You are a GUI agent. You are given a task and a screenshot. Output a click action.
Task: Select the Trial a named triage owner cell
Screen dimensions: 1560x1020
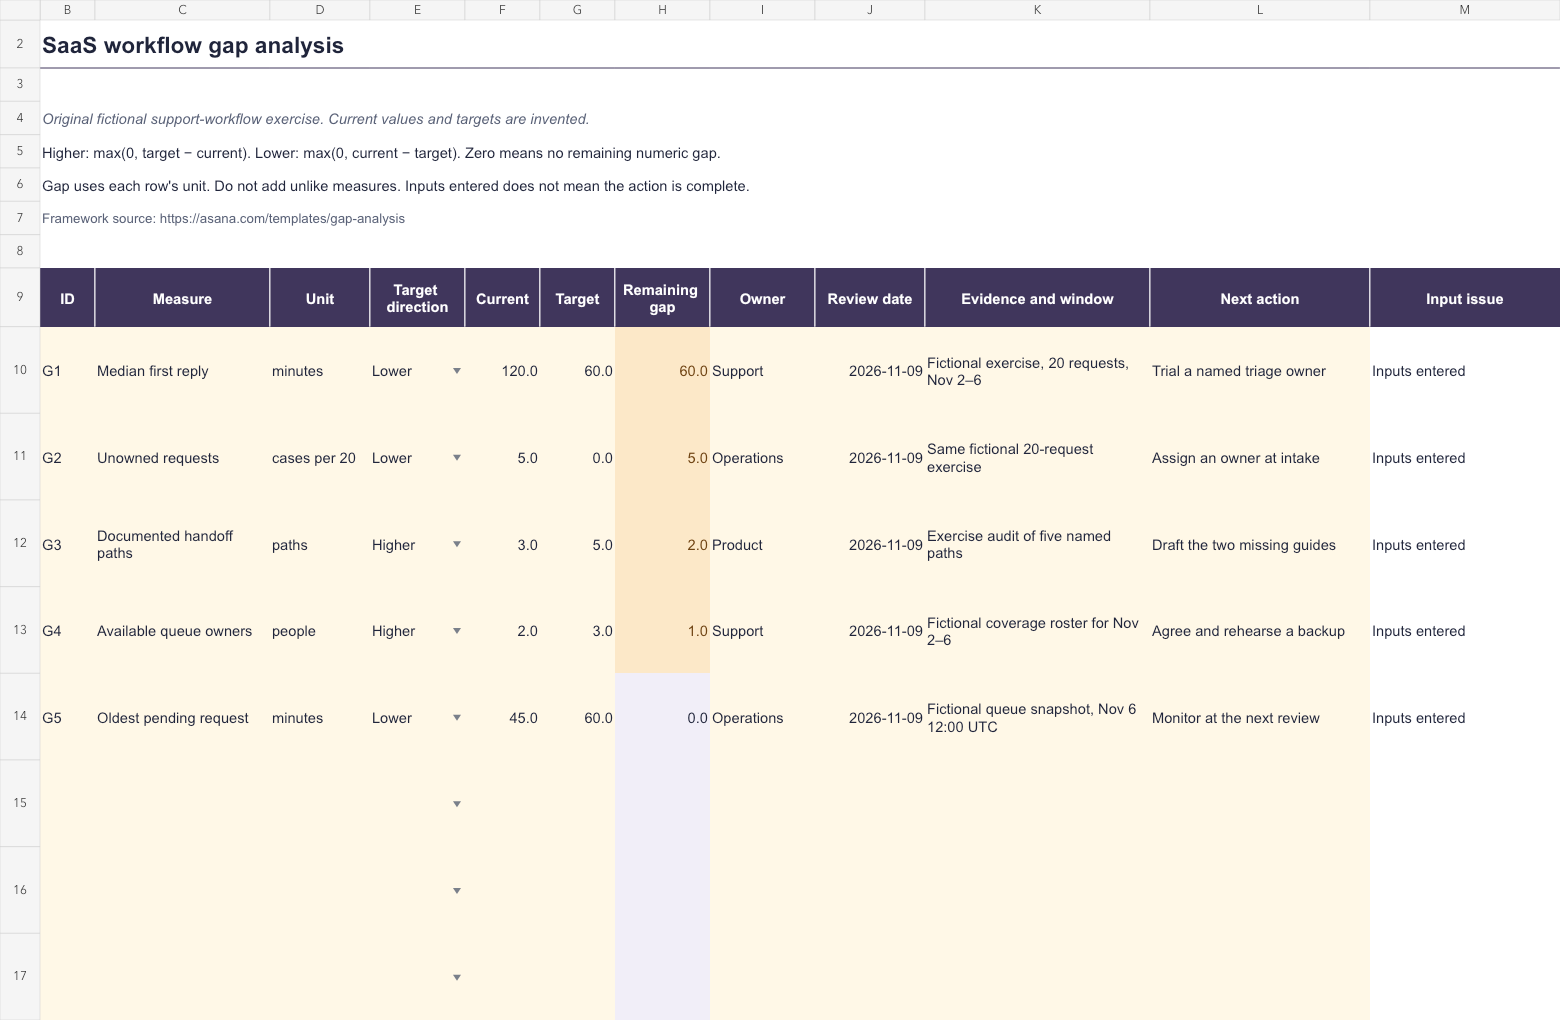[x=1260, y=371]
